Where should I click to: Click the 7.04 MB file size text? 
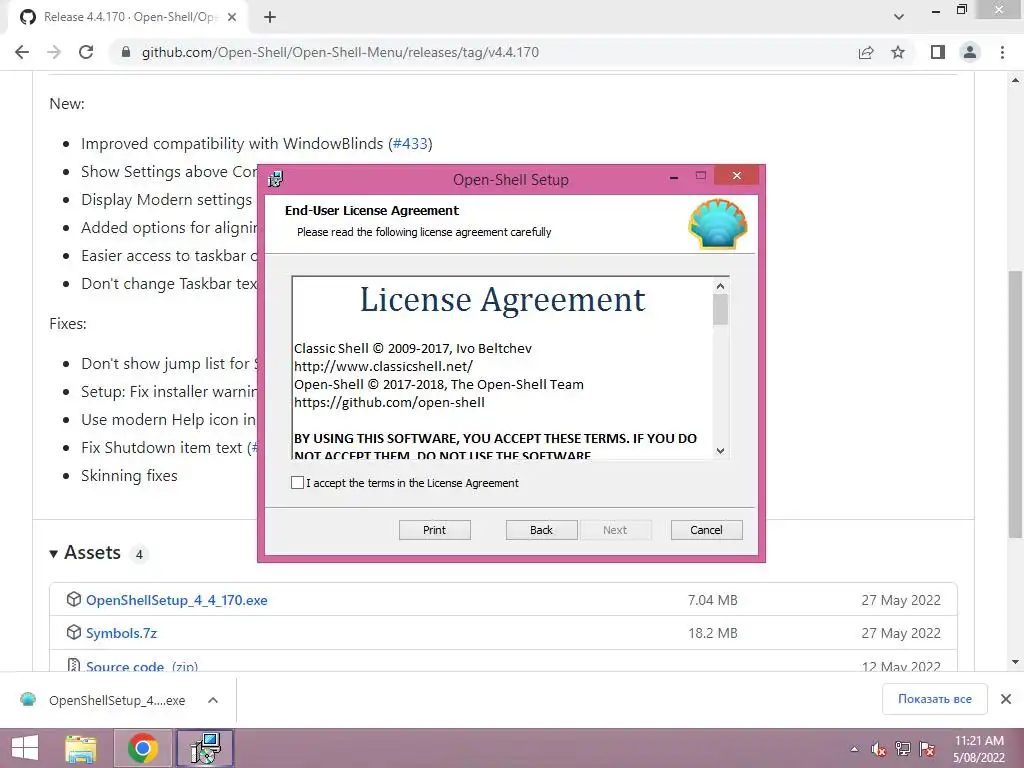coord(712,600)
